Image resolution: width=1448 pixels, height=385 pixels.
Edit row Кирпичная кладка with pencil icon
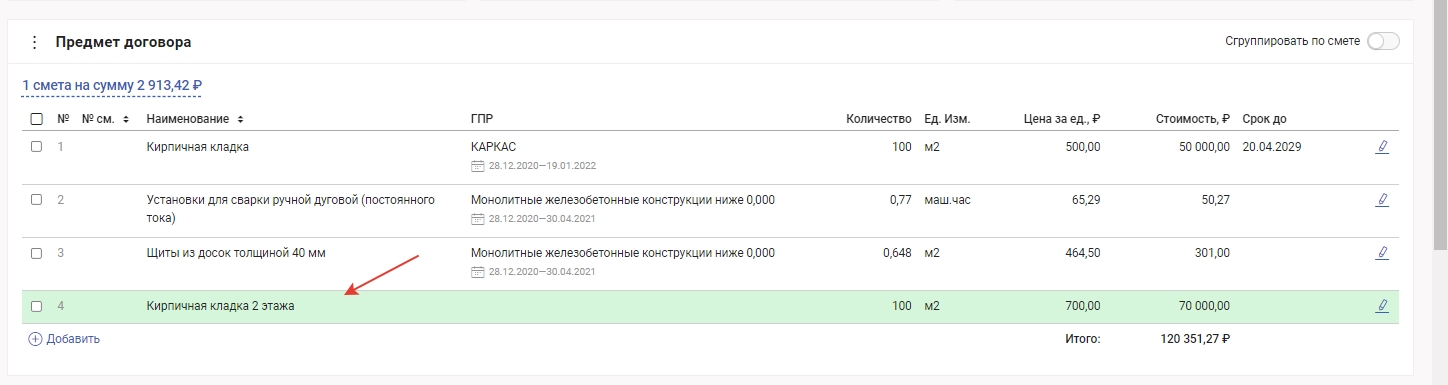(1382, 147)
